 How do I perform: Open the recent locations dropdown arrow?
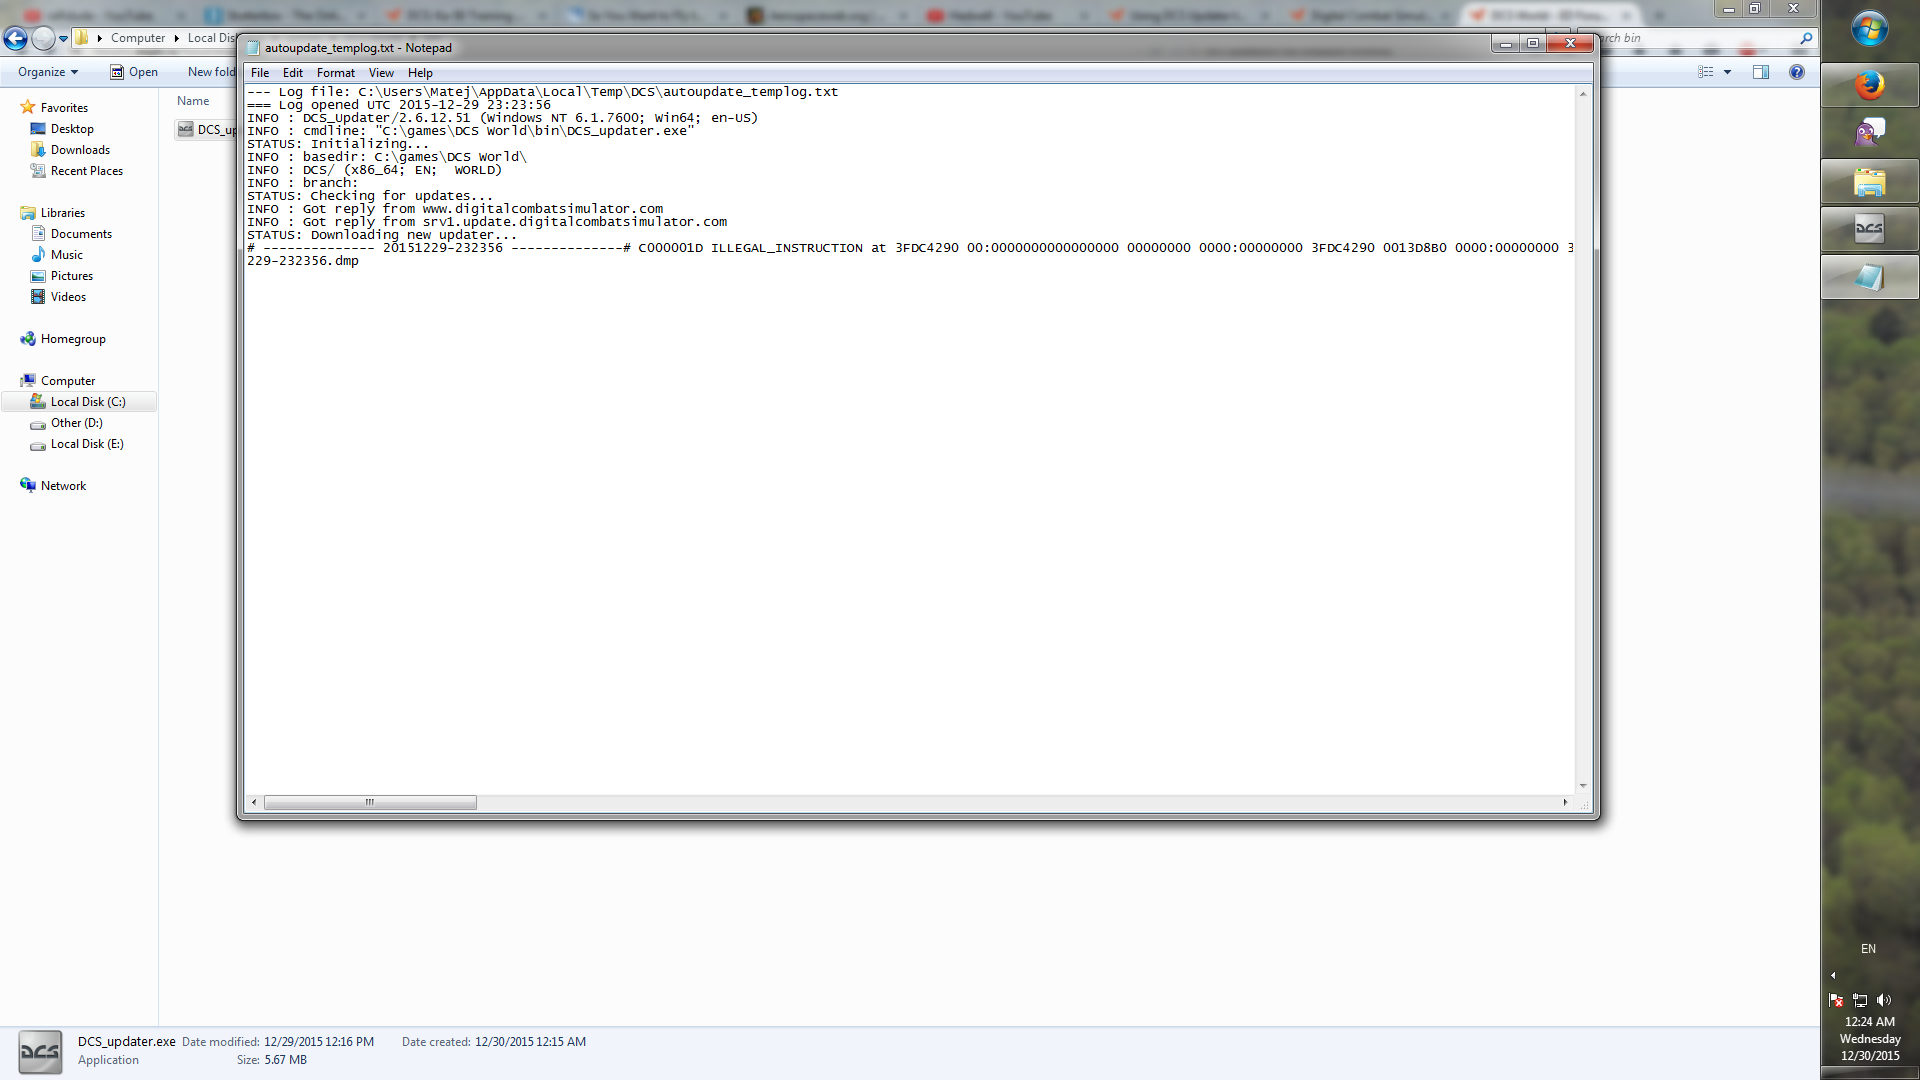(63, 39)
